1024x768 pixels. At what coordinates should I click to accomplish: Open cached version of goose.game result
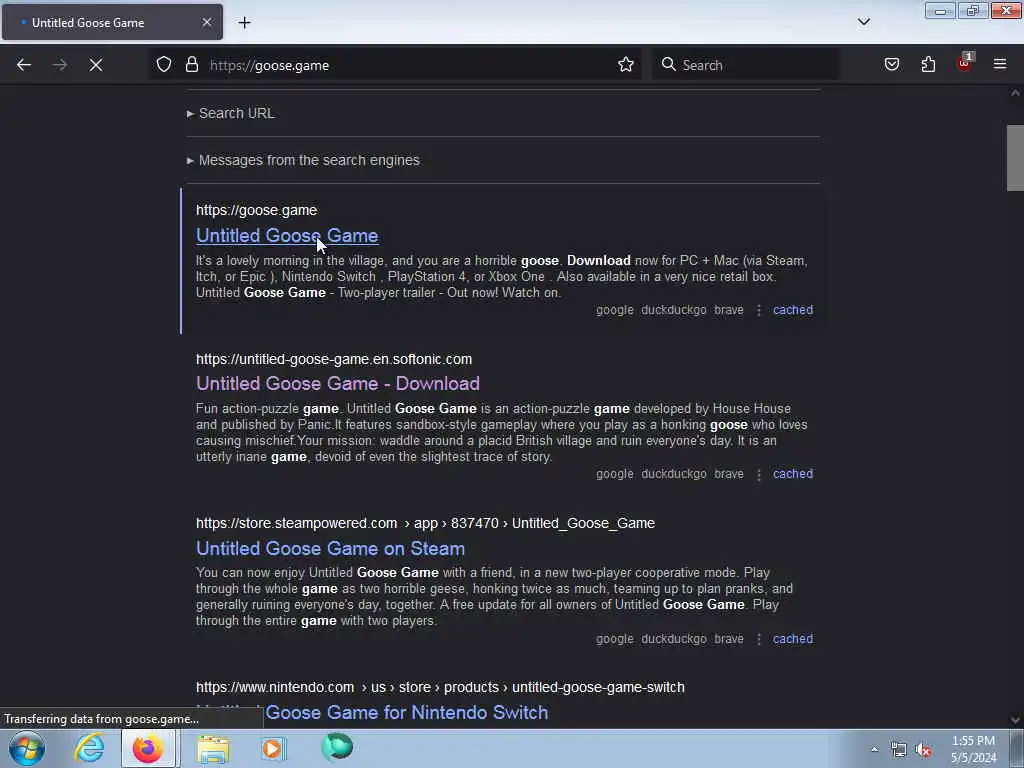click(793, 310)
